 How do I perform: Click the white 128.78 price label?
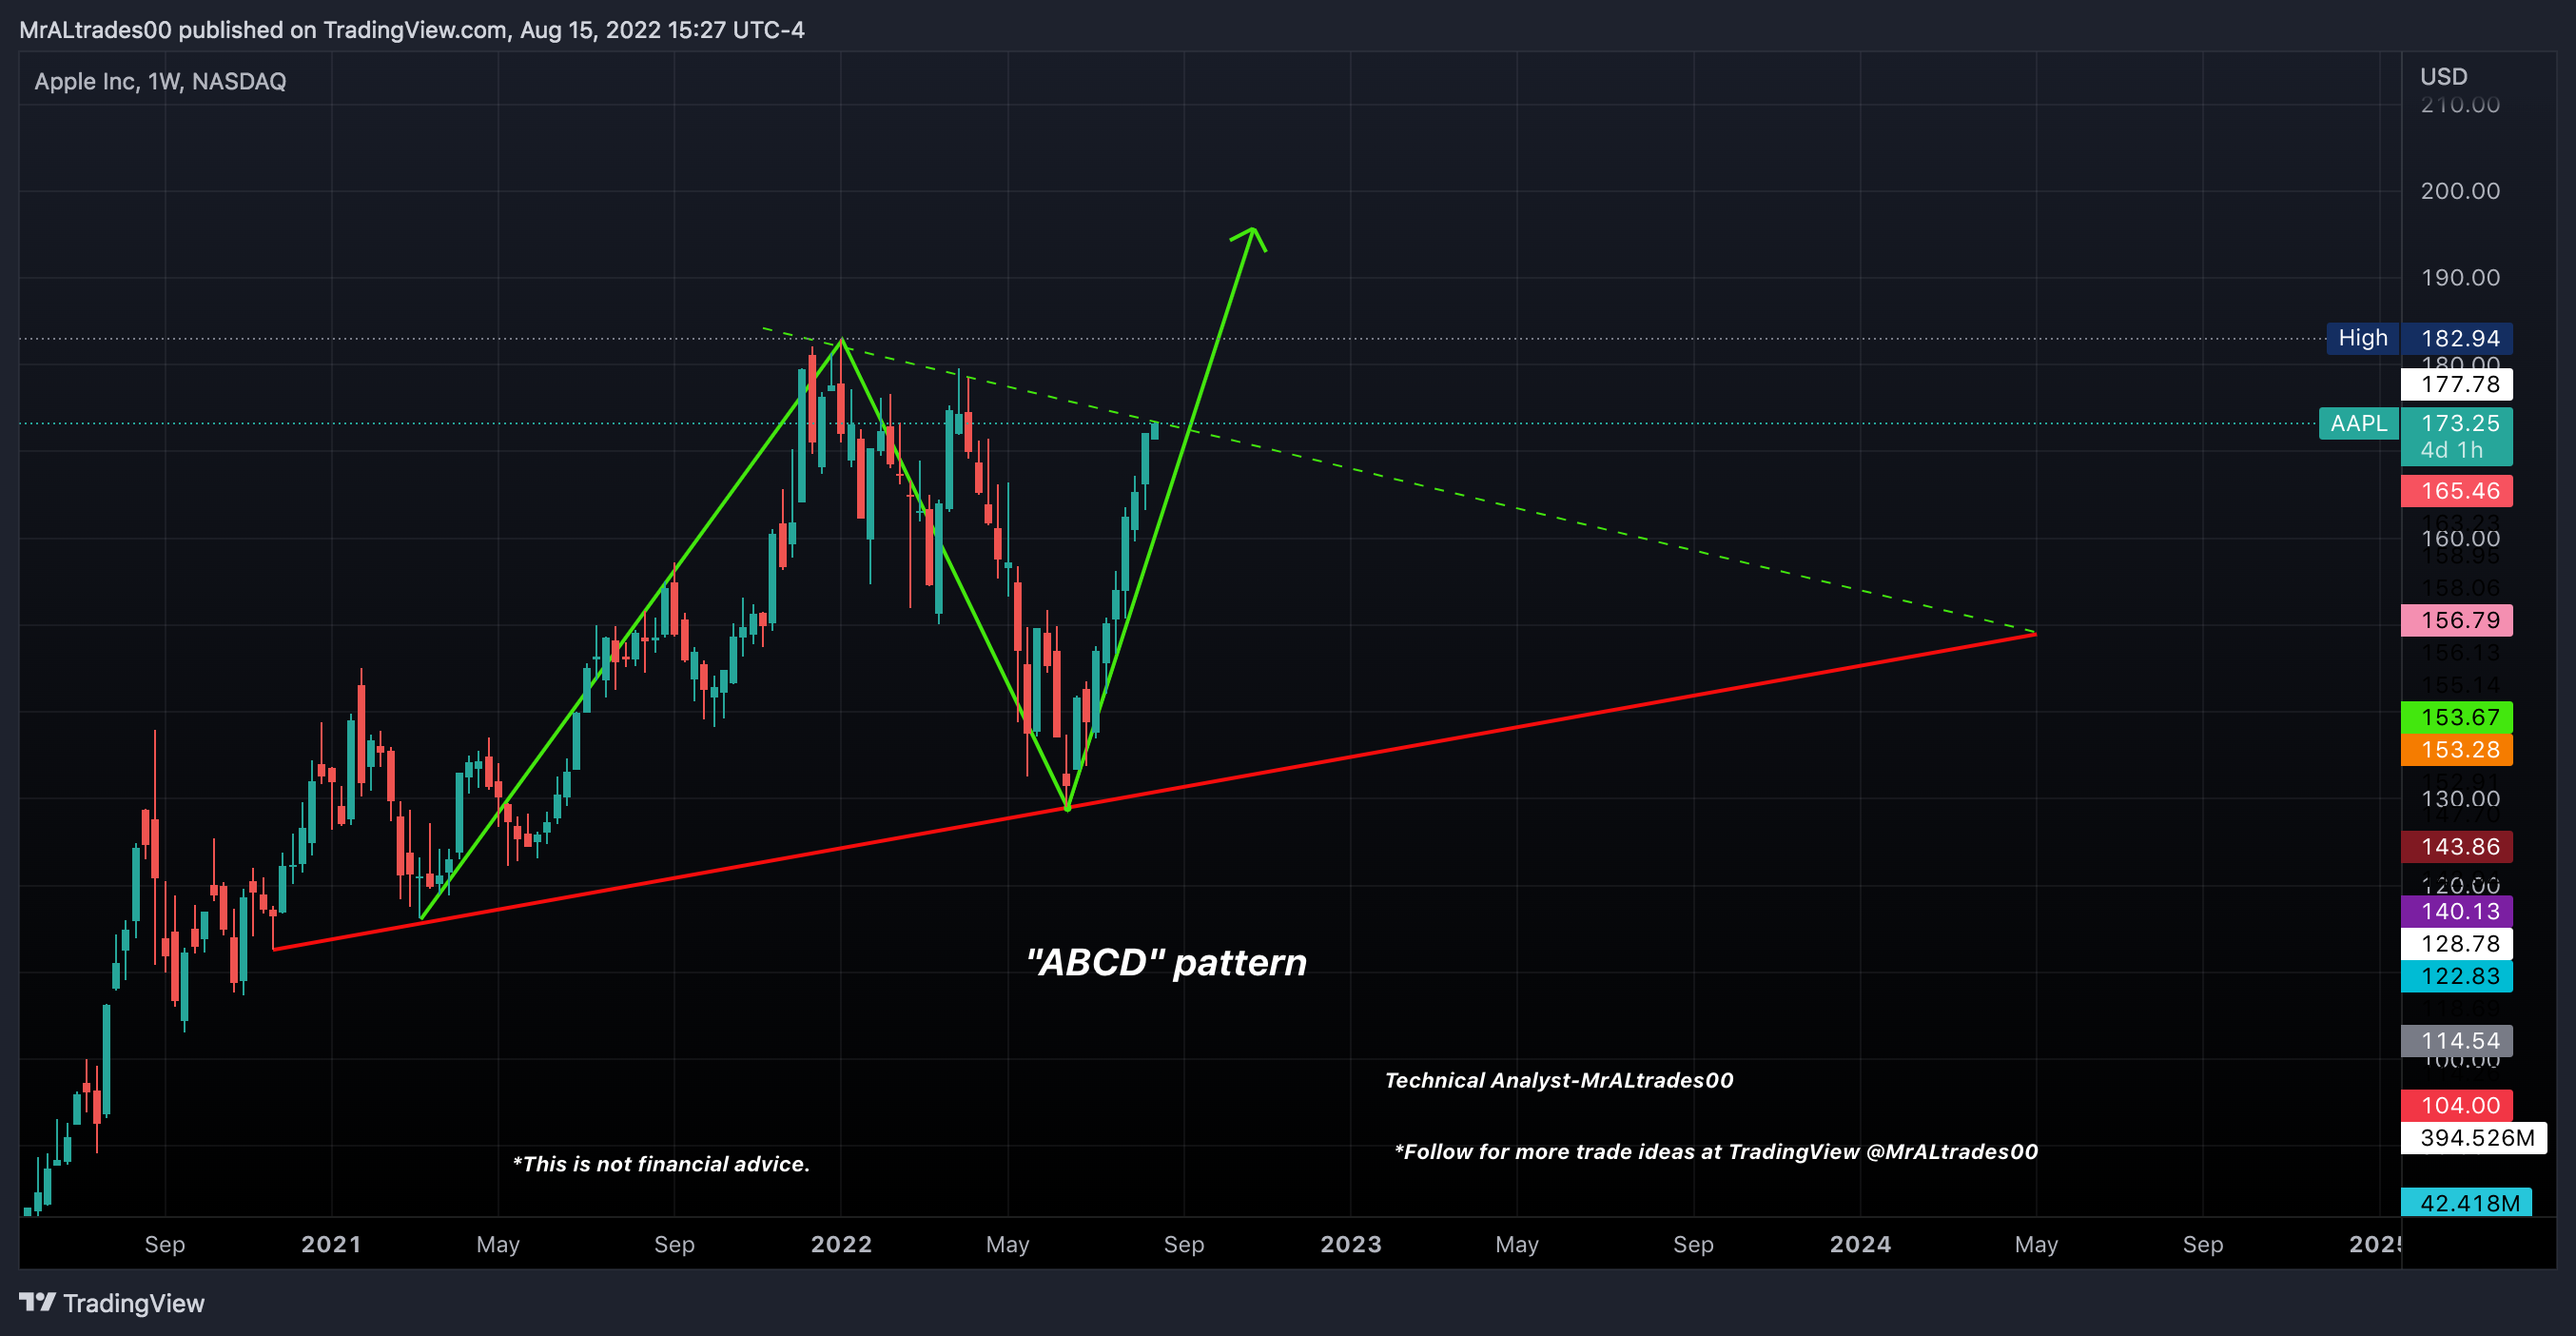2457,944
